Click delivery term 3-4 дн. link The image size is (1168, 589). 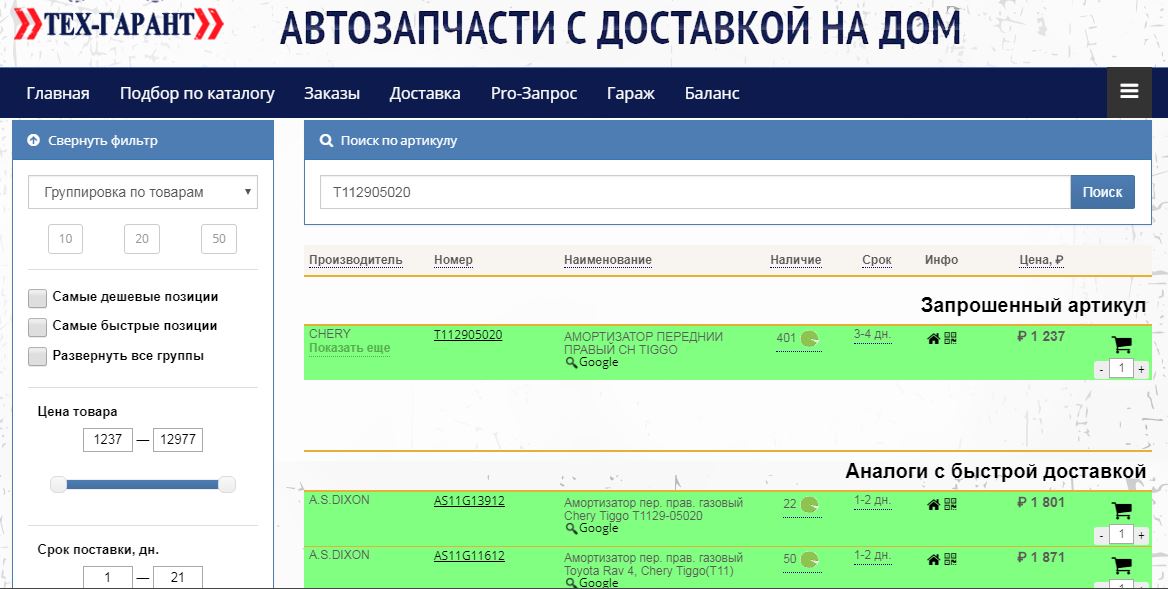(x=872, y=334)
